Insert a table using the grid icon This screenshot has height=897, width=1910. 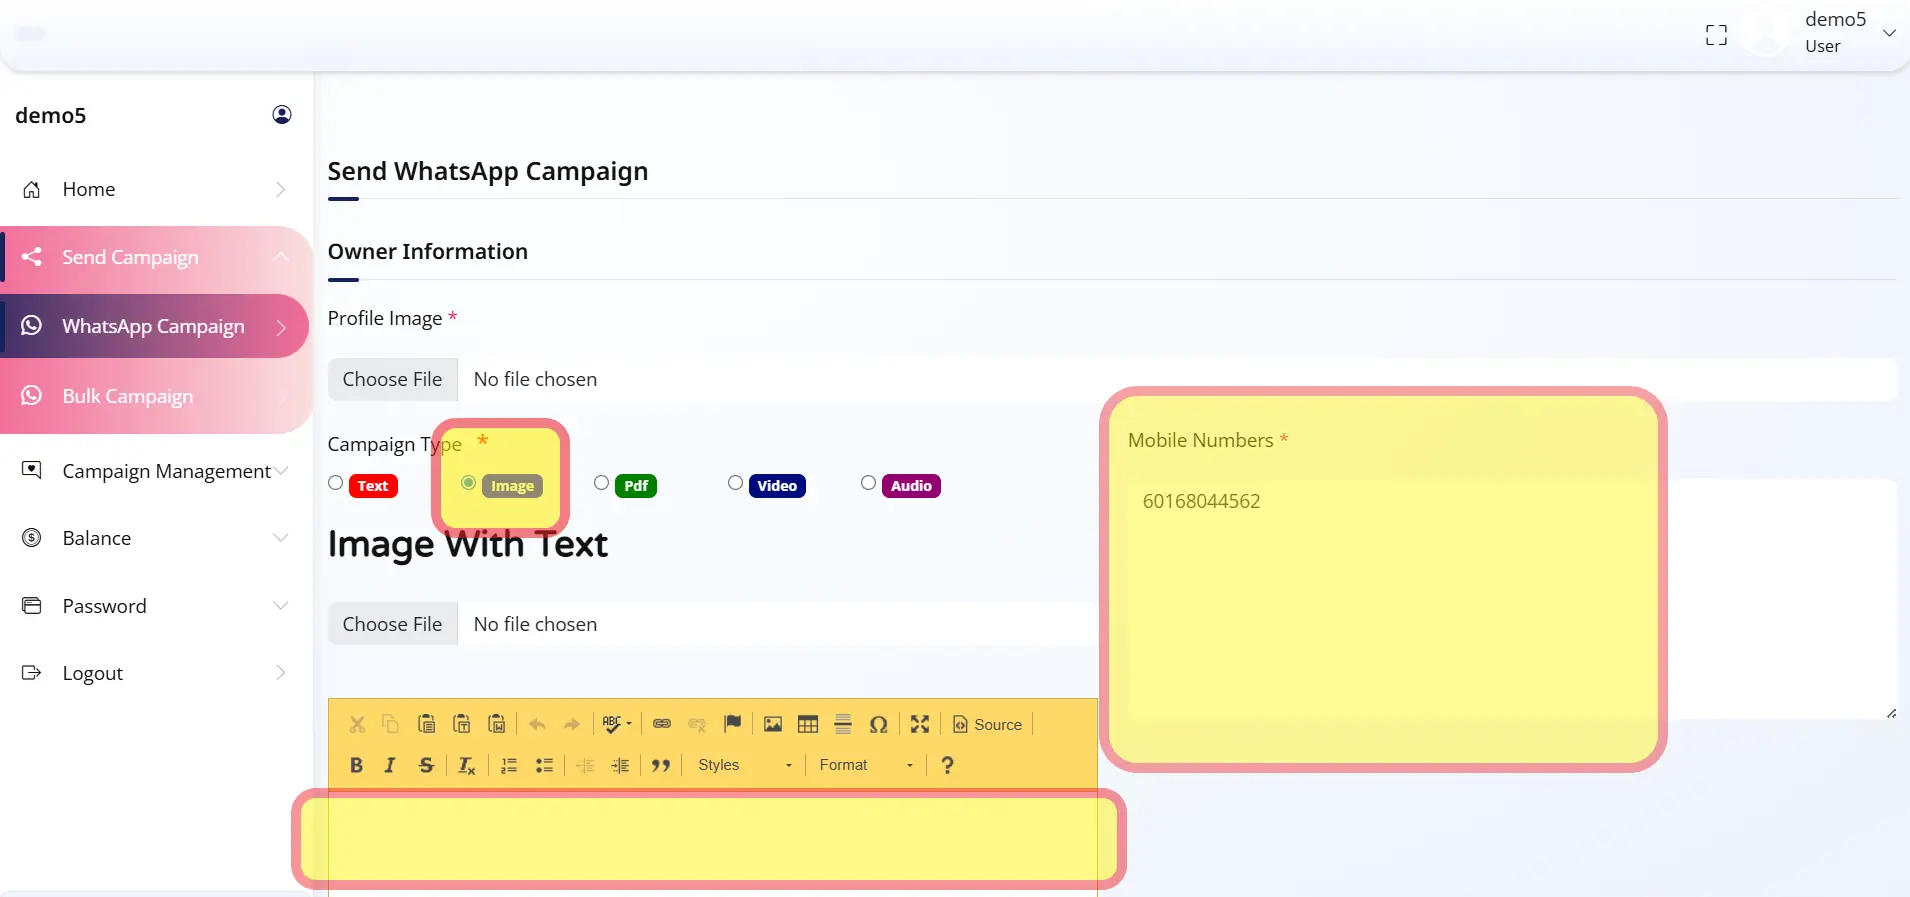click(x=808, y=724)
